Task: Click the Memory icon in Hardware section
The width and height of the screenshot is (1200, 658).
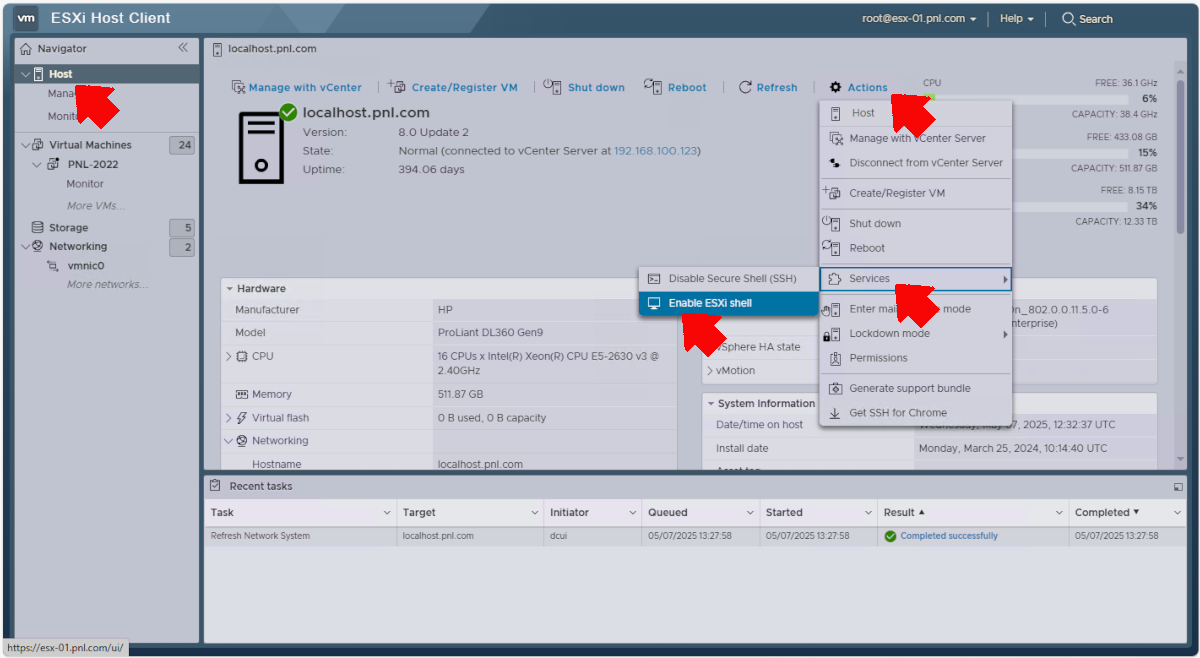Action: click(242, 394)
